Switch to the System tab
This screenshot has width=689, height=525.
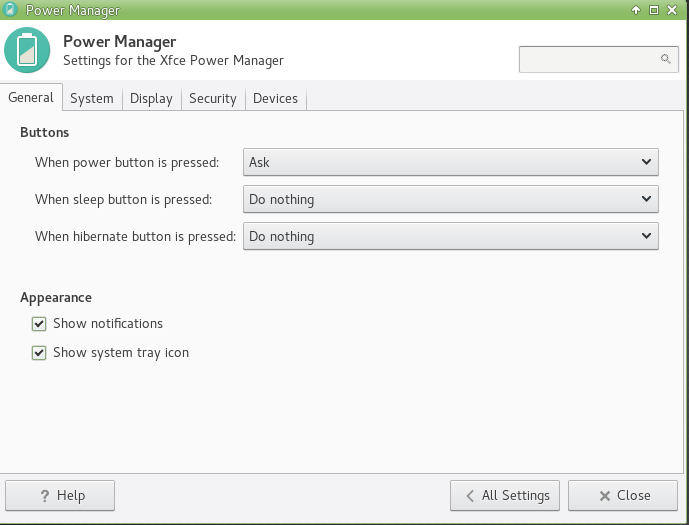click(x=91, y=98)
